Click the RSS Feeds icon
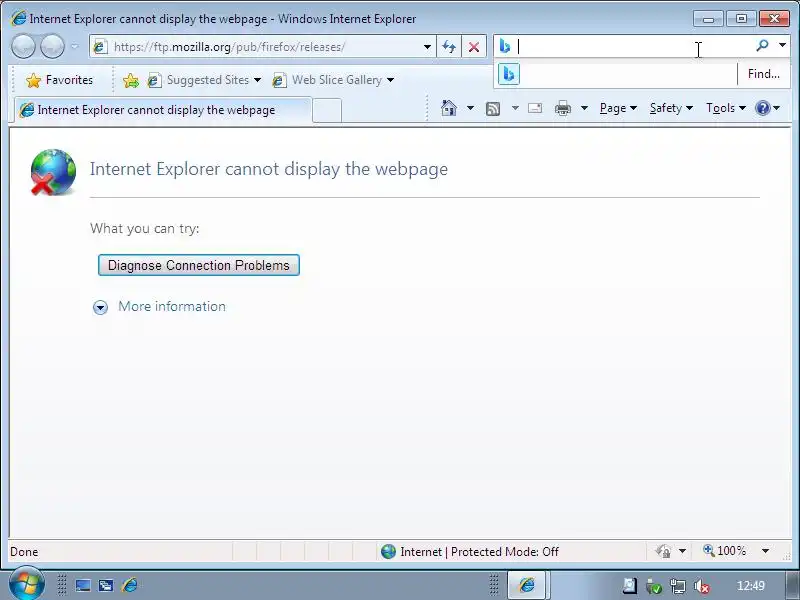Screen dimensions: 800x600 pyautogui.click(x=493, y=108)
